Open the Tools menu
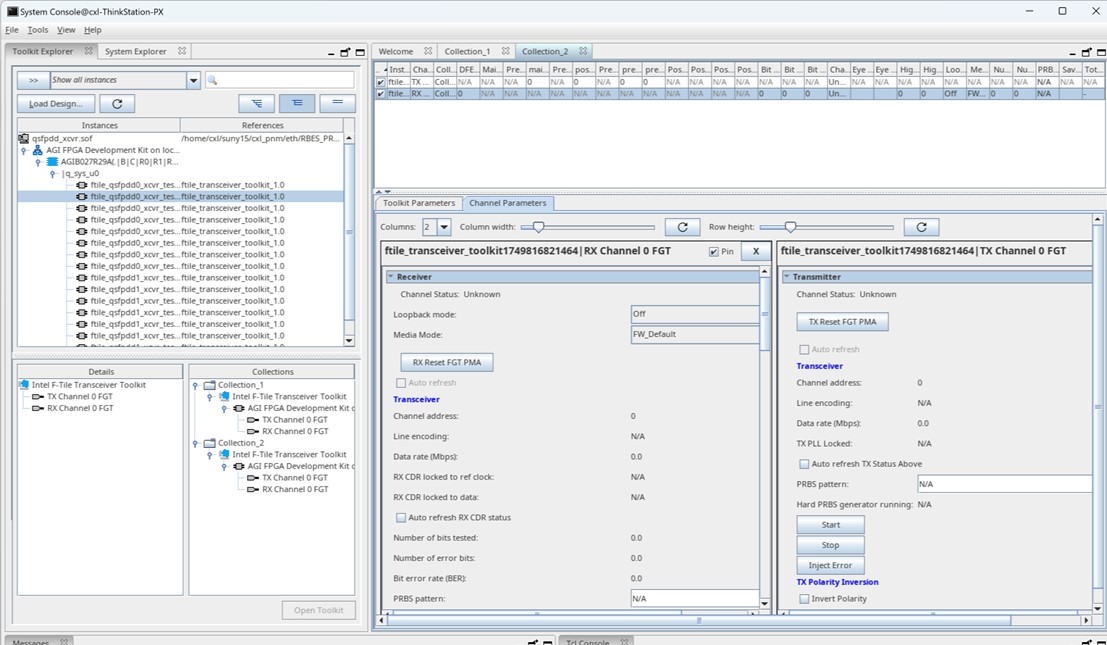This screenshot has width=1107, height=645. 38,30
